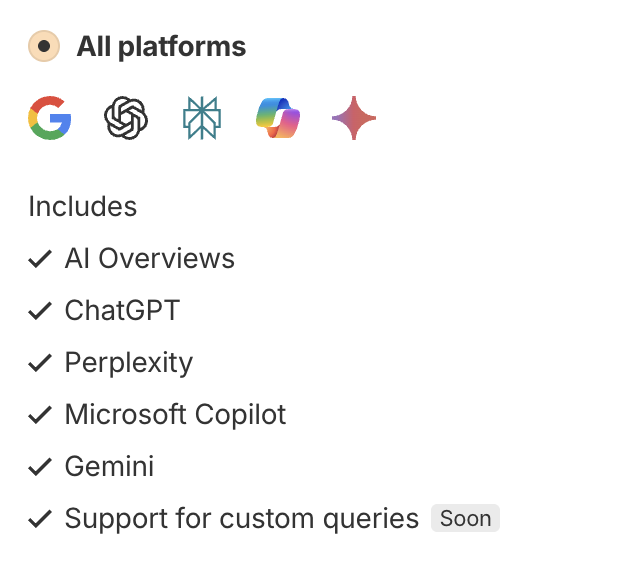Click the Gemini list item text
This screenshot has height=574, width=628.
coord(109,467)
